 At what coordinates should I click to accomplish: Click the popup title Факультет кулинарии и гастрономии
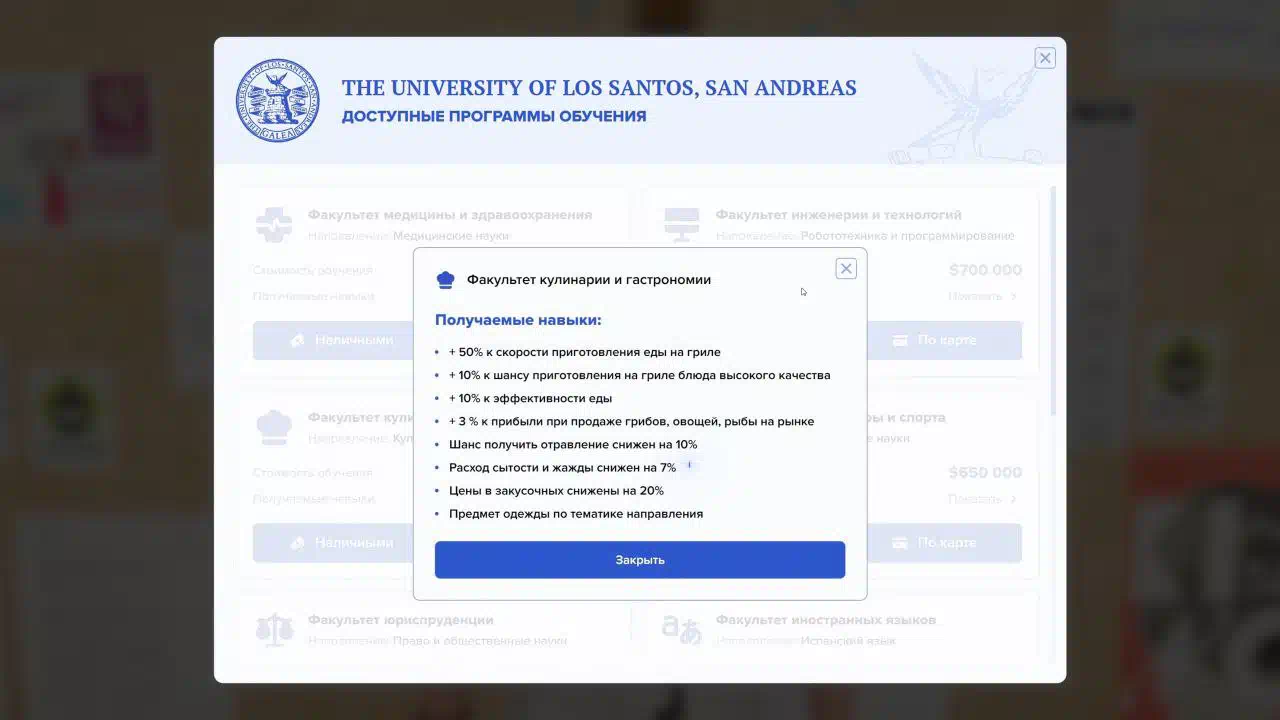[589, 280]
